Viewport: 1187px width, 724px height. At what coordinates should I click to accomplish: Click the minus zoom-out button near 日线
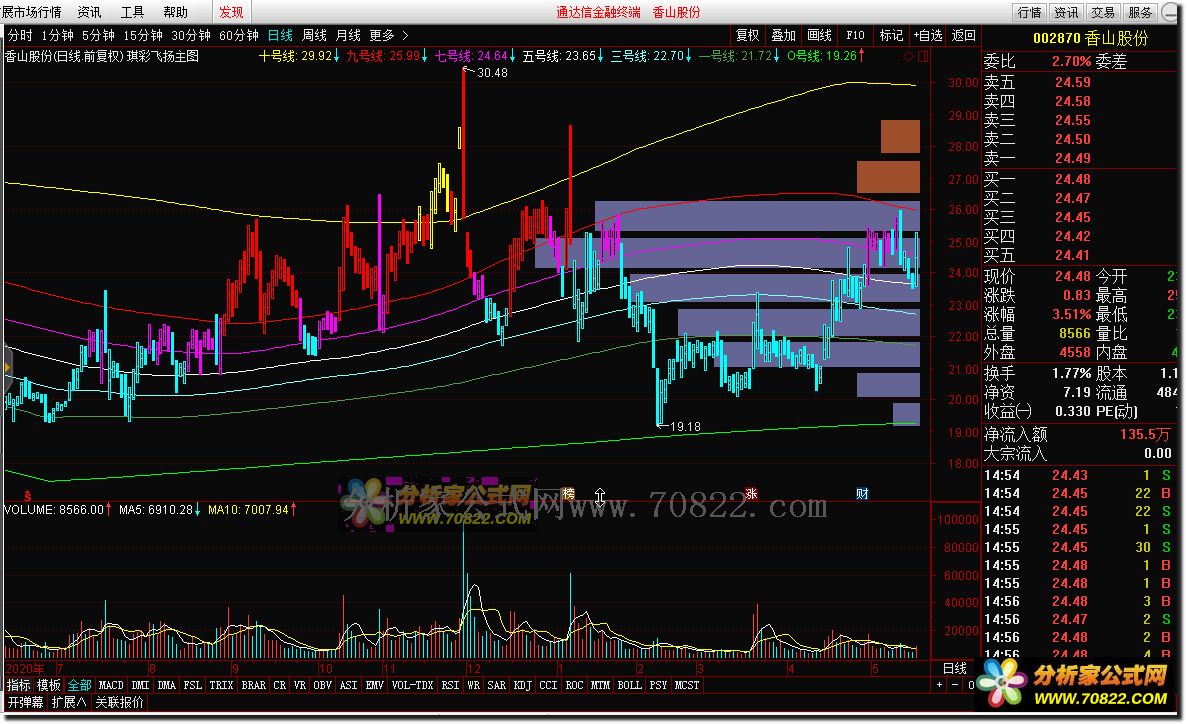pos(955,685)
